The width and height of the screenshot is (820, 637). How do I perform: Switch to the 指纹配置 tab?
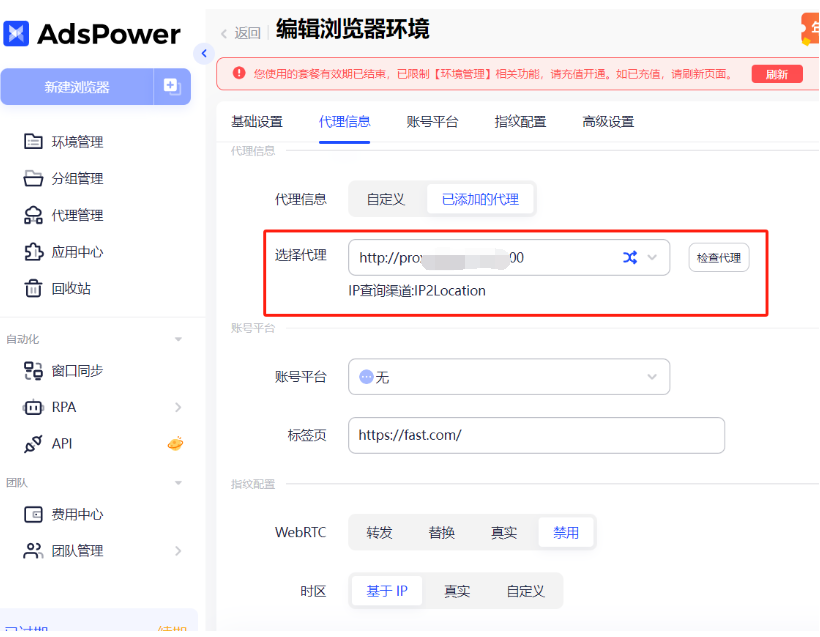[x=520, y=122]
